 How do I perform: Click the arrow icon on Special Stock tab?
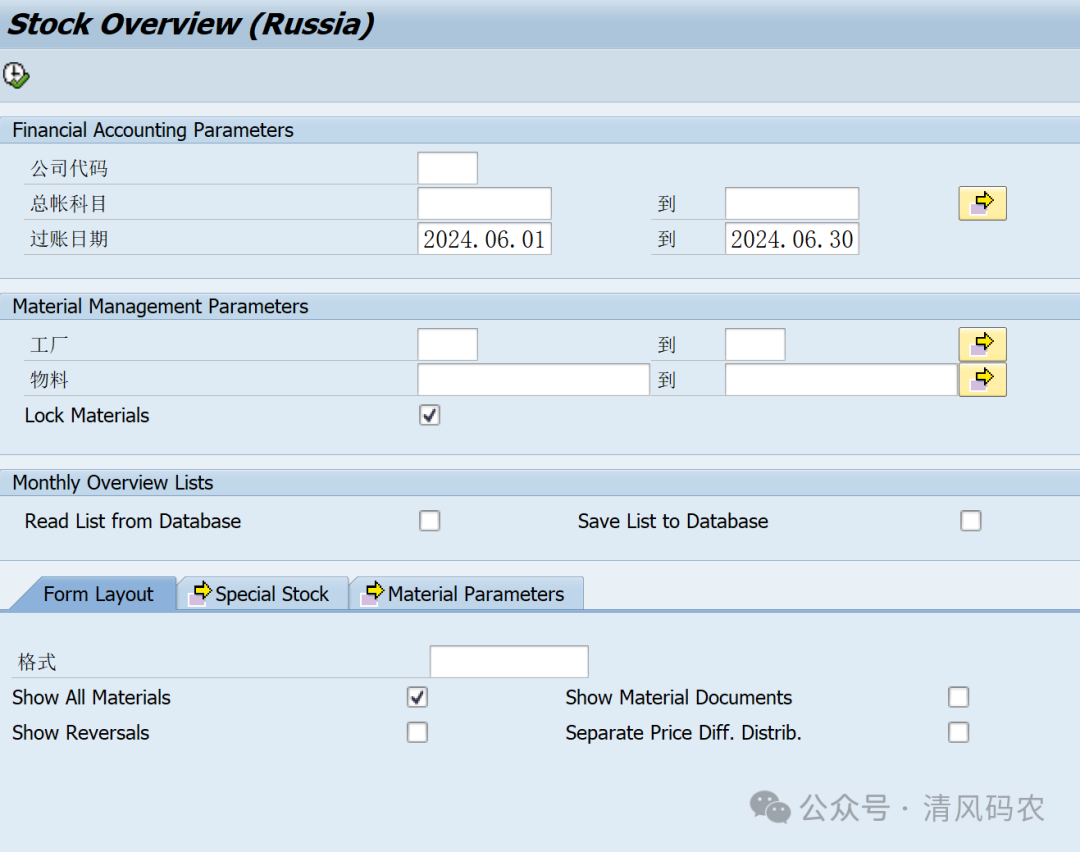(x=201, y=593)
